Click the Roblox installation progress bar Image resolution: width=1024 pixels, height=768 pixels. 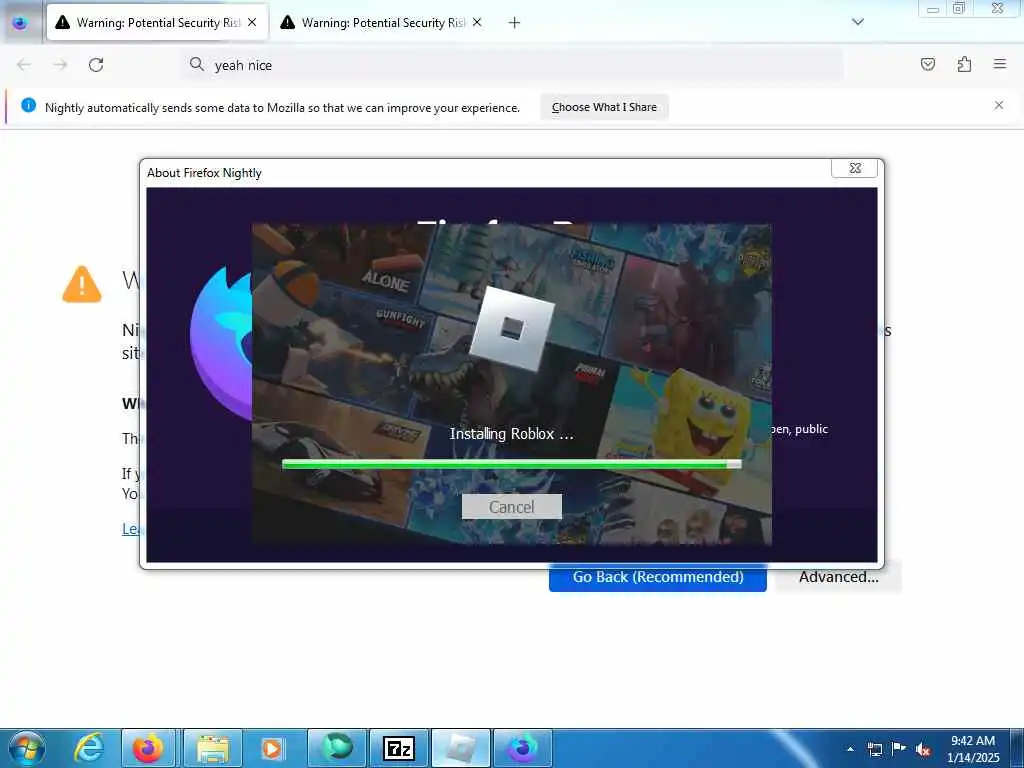[x=511, y=464]
